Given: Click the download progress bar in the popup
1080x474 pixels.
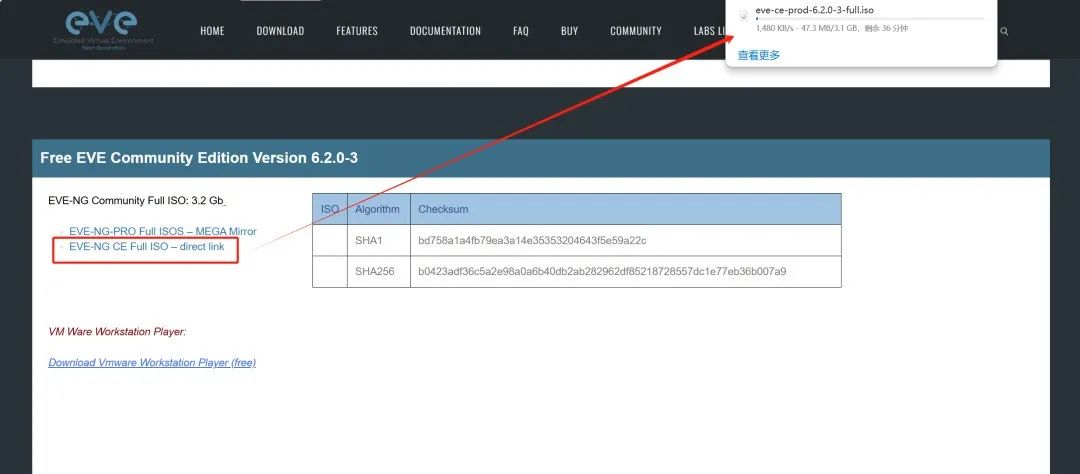Looking at the screenshot, I should tap(869, 19).
